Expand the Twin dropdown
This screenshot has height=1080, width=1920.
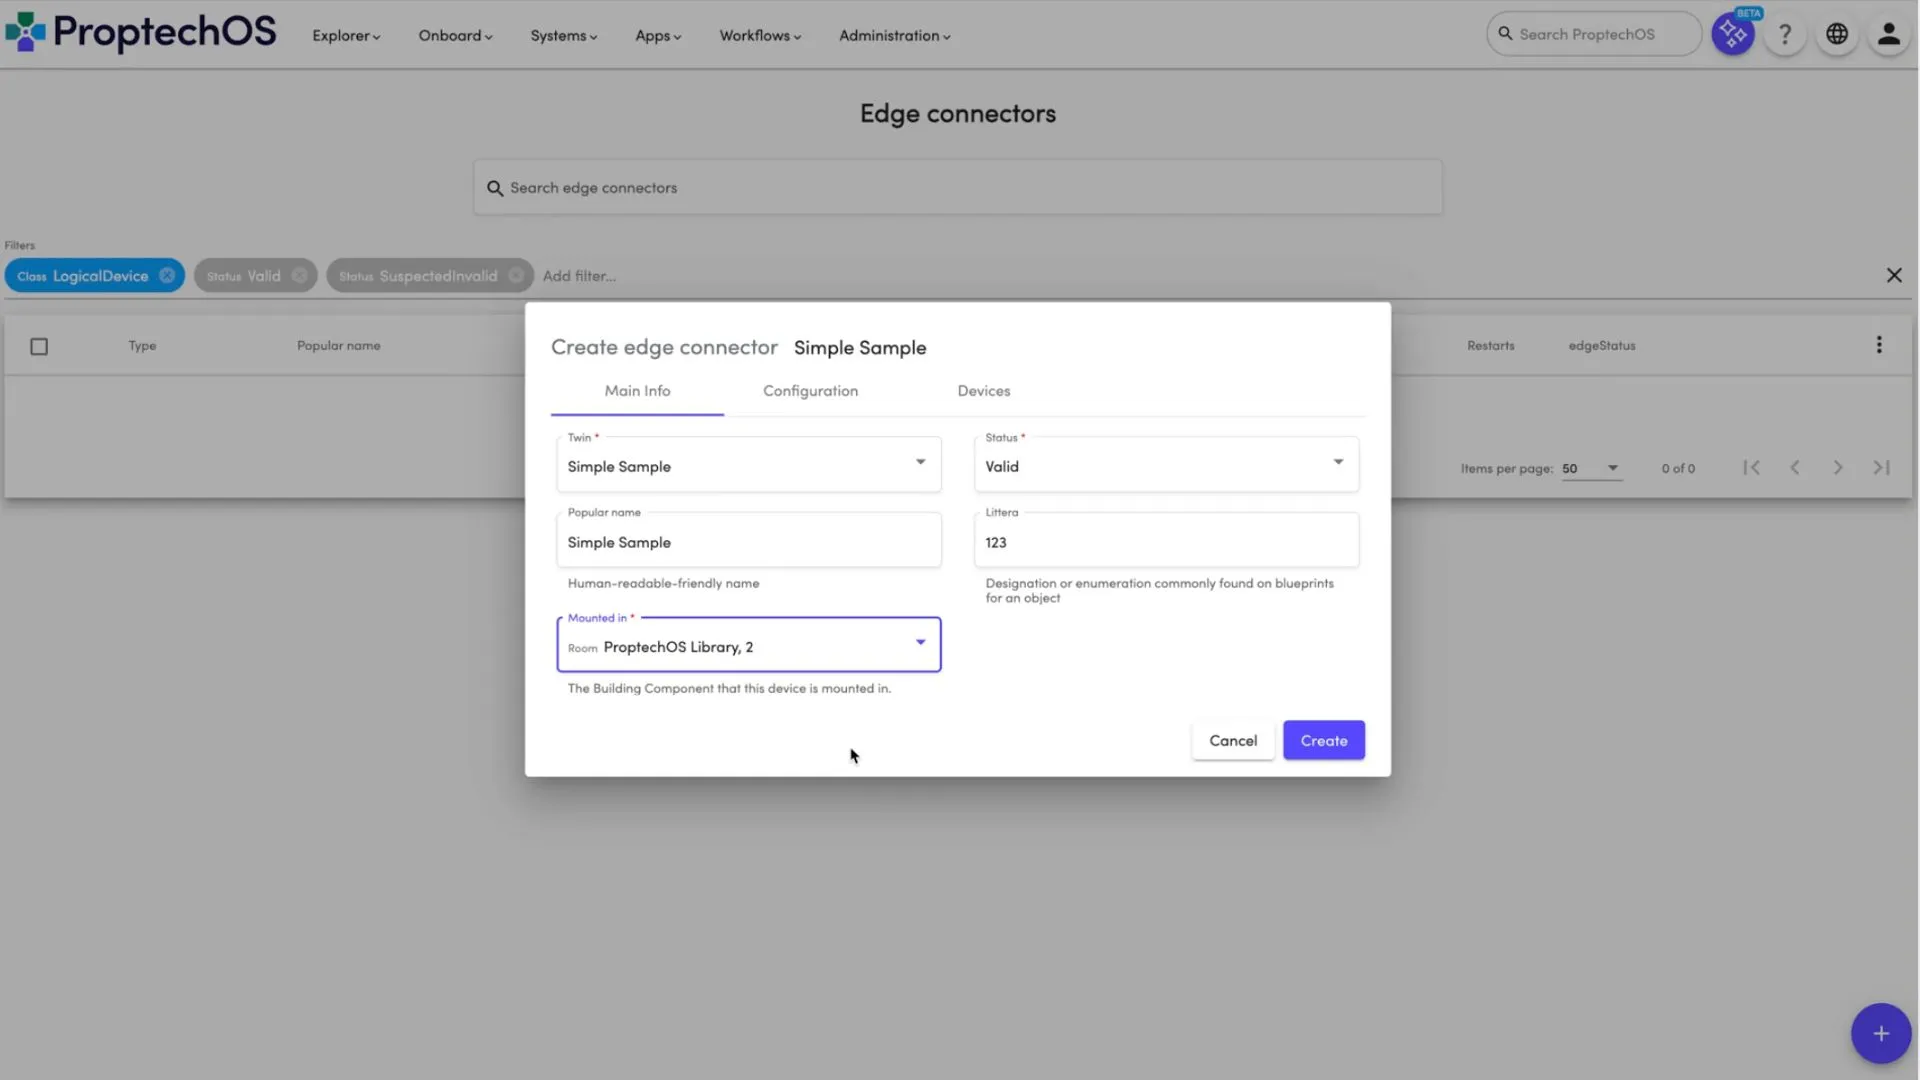tap(920, 462)
